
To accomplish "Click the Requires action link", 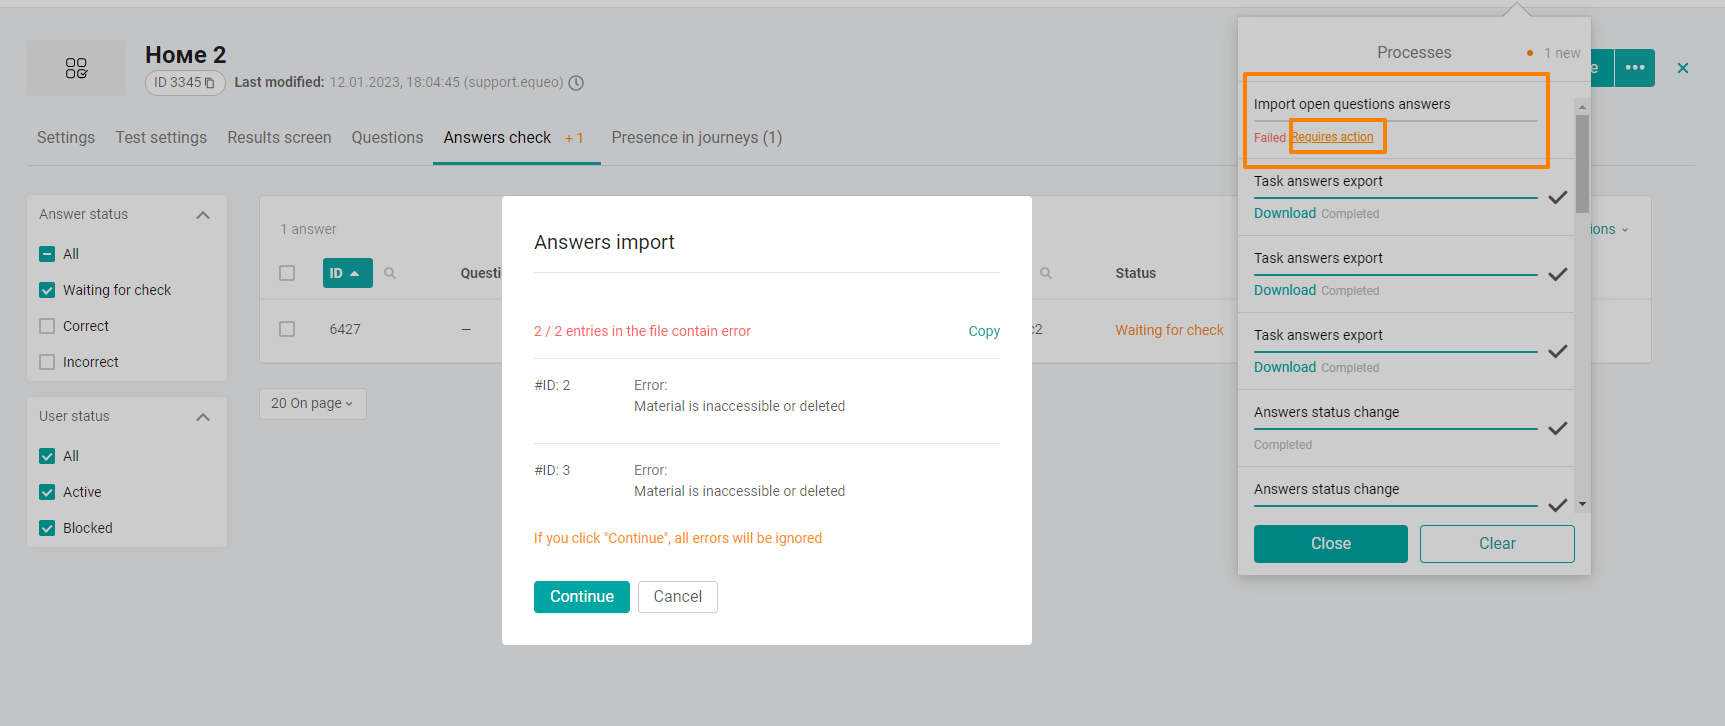I will (1332, 137).
